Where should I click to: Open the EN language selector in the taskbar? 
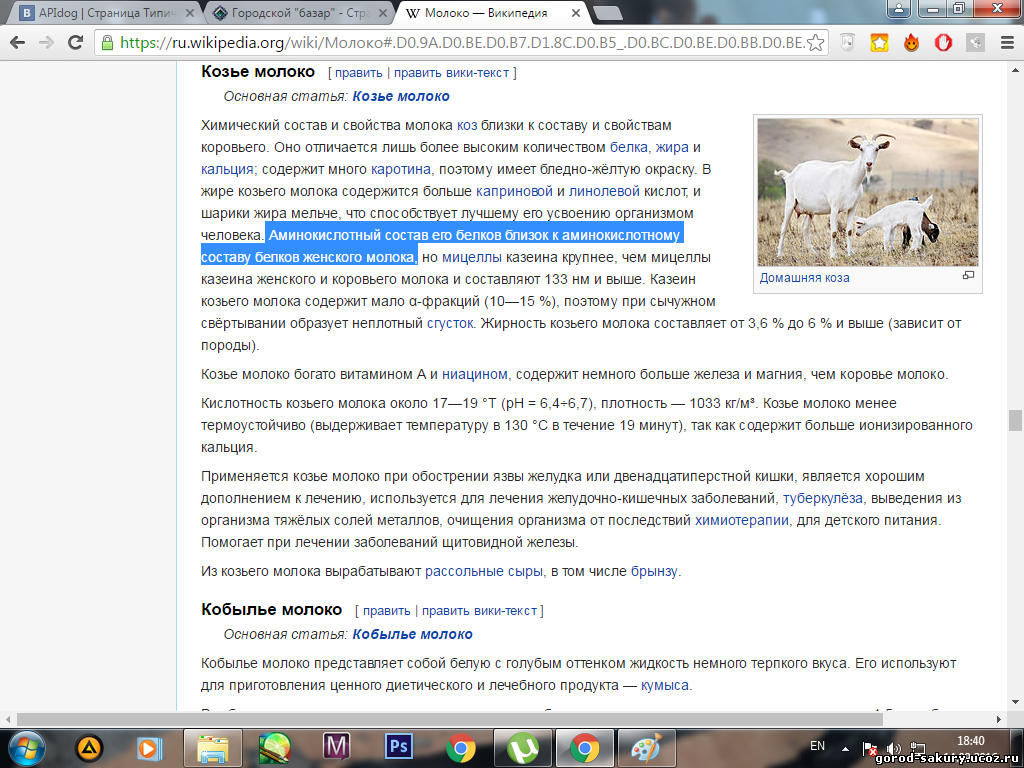[x=817, y=746]
